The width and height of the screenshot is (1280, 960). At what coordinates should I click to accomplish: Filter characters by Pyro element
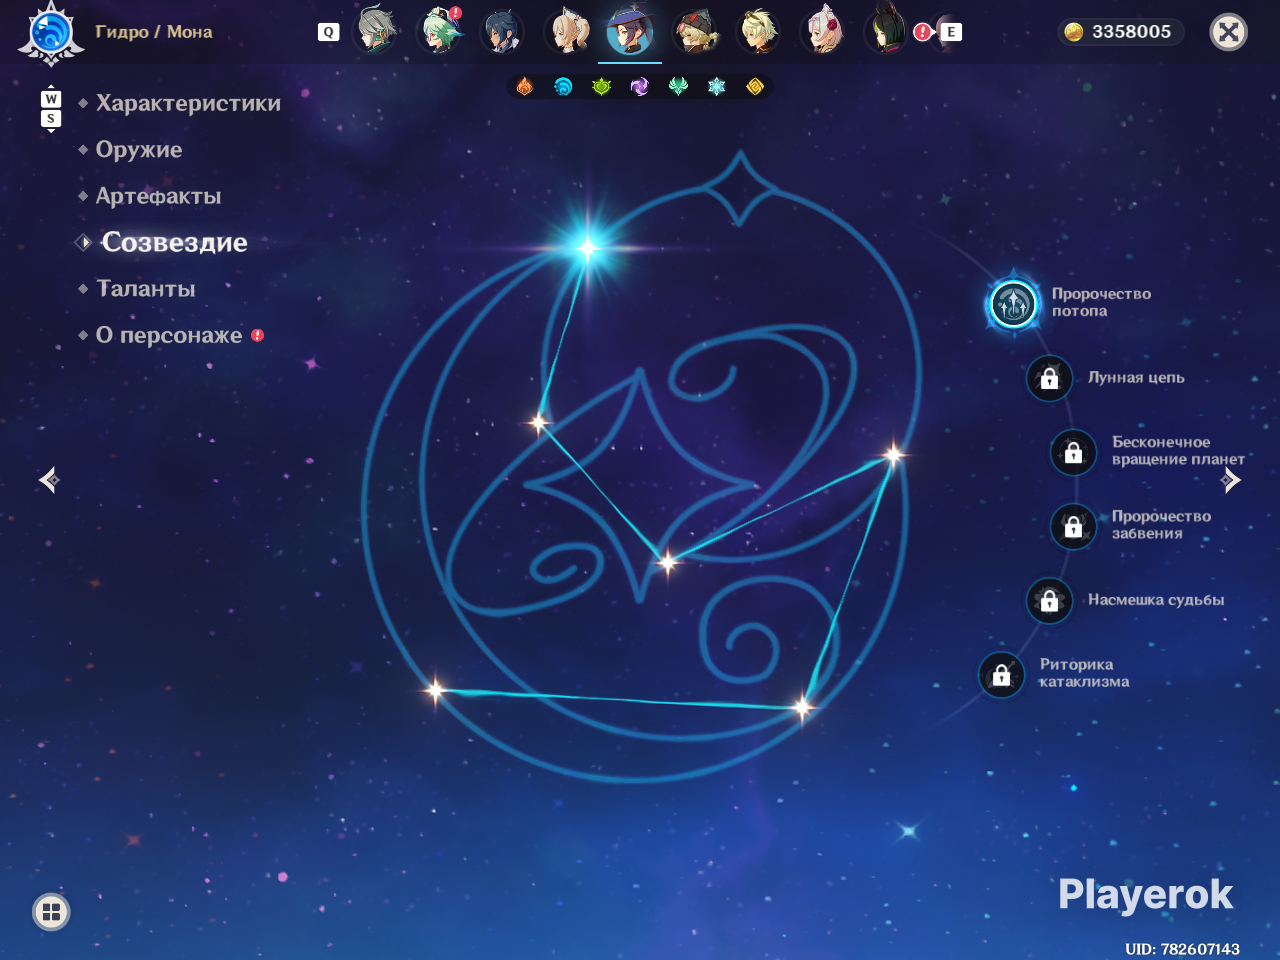[525, 87]
